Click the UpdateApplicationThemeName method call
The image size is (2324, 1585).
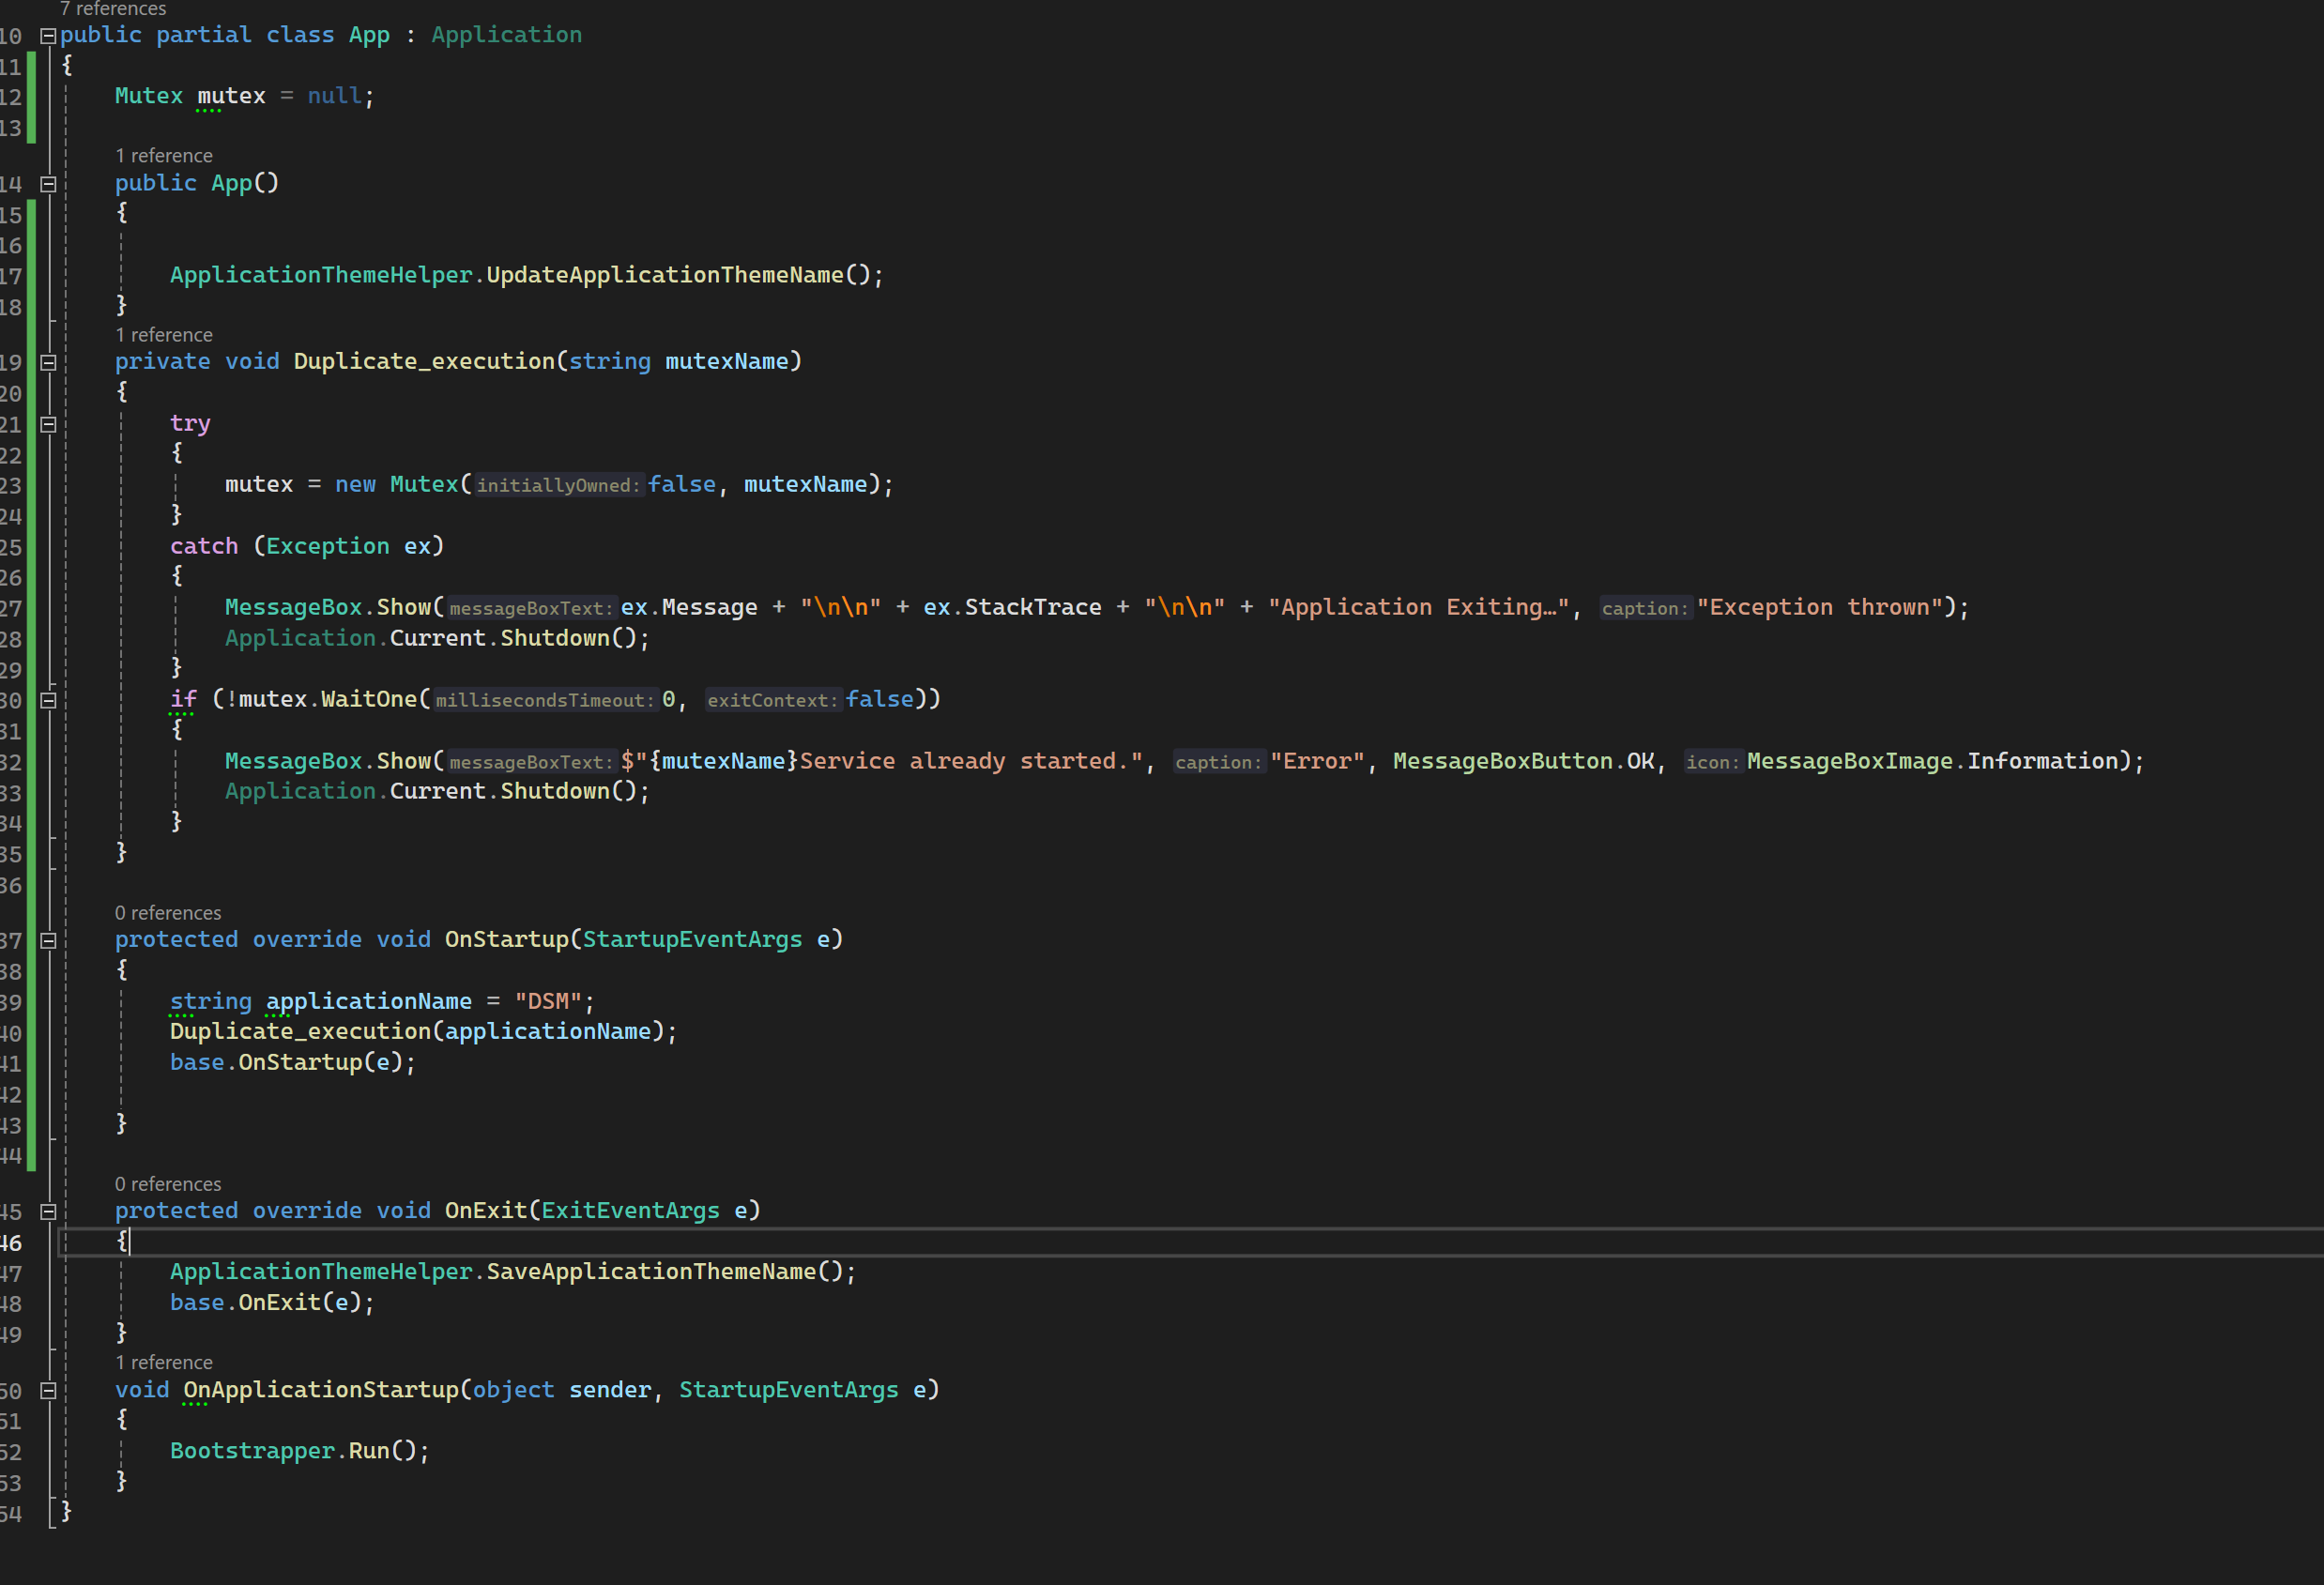pos(664,275)
